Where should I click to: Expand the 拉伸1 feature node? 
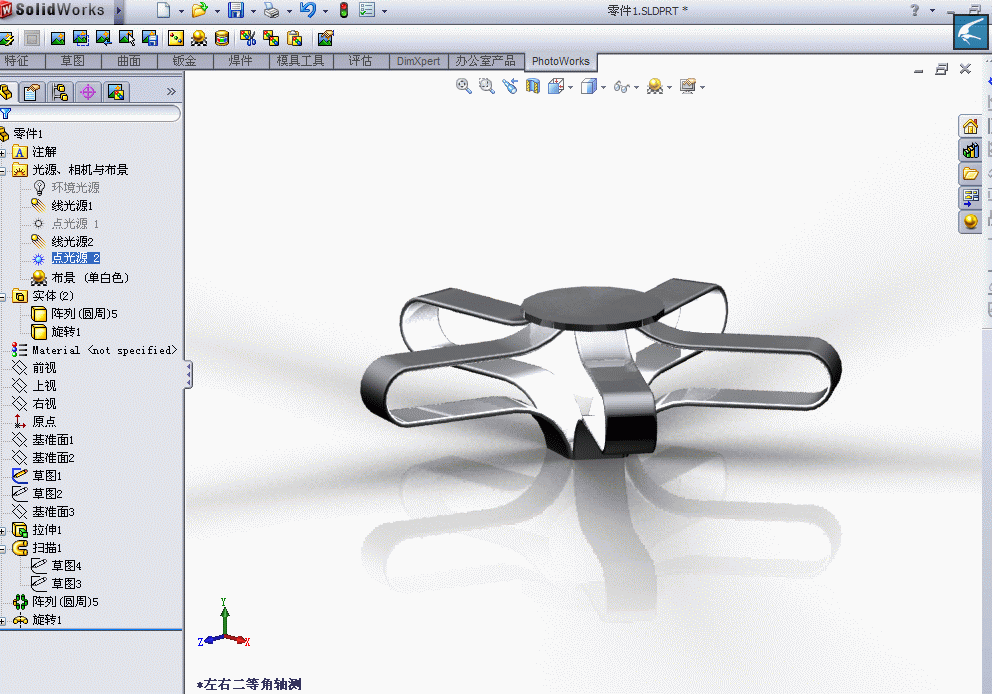3,531
